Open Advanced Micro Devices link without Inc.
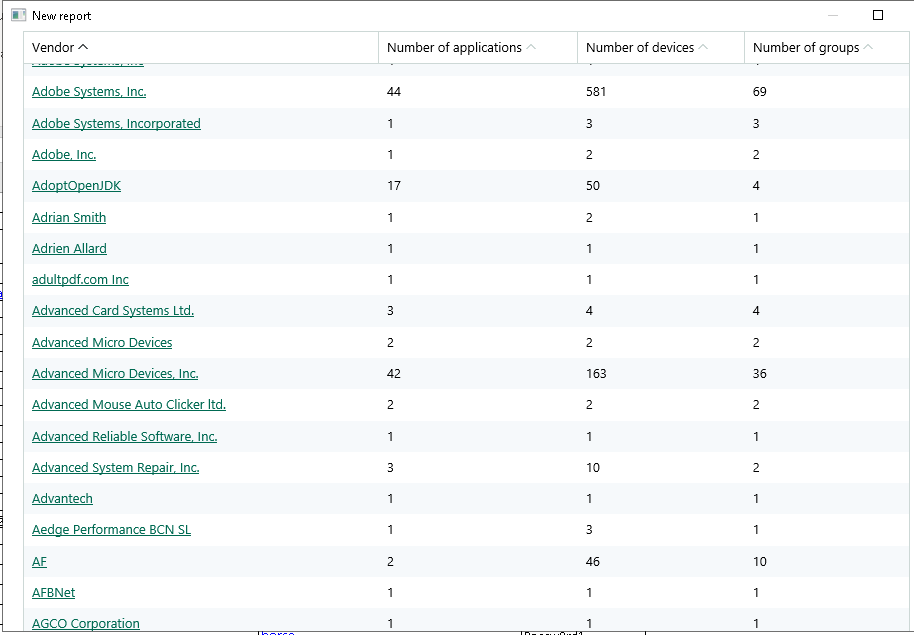 pos(102,342)
